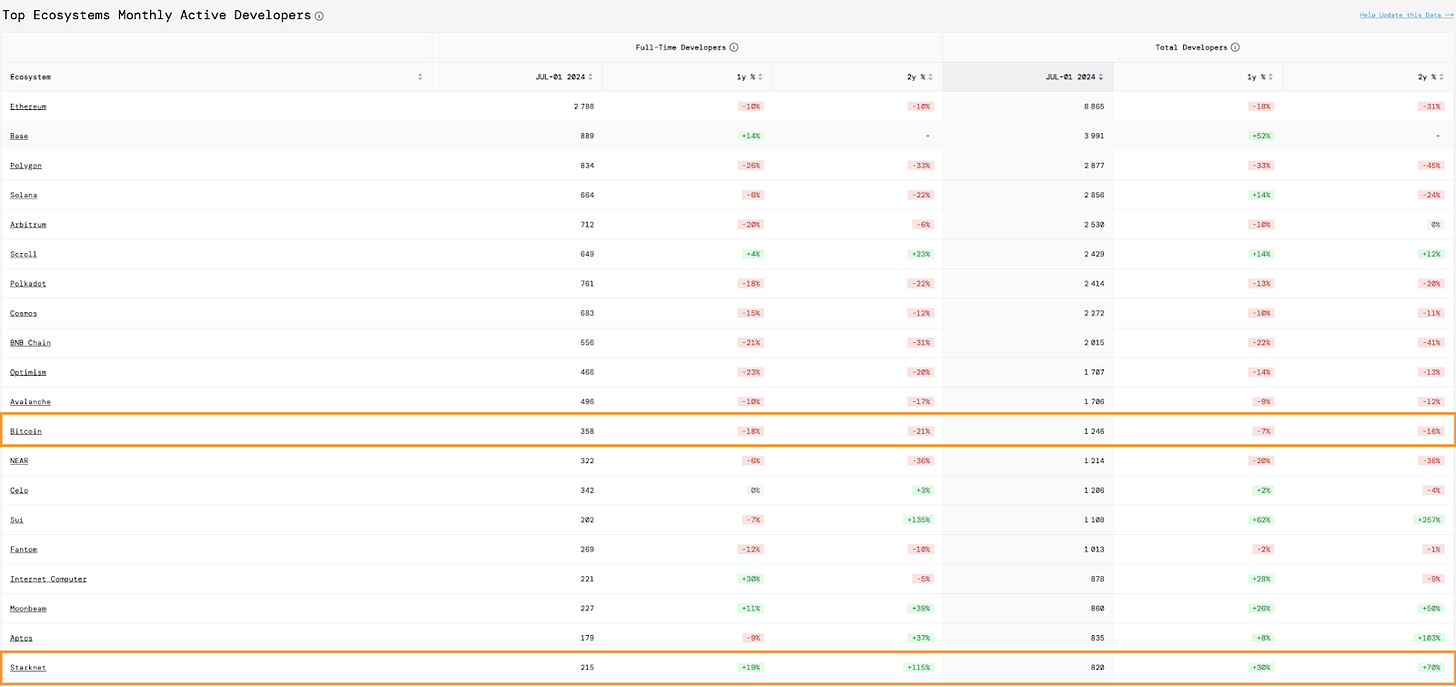This screenshot has width=1456, height=687.
Task: Open the Base ecosystem link
Action: tap(19, 136)
